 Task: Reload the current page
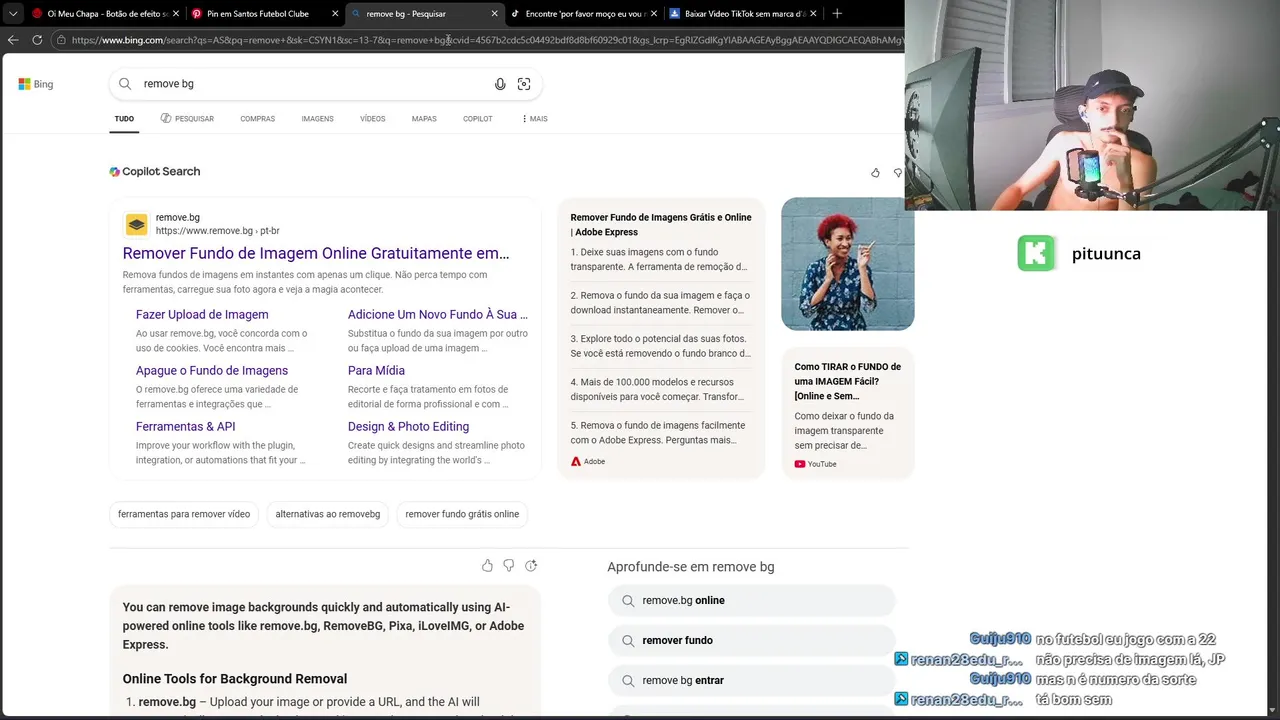pyautogui.click(x=37, y=40)
